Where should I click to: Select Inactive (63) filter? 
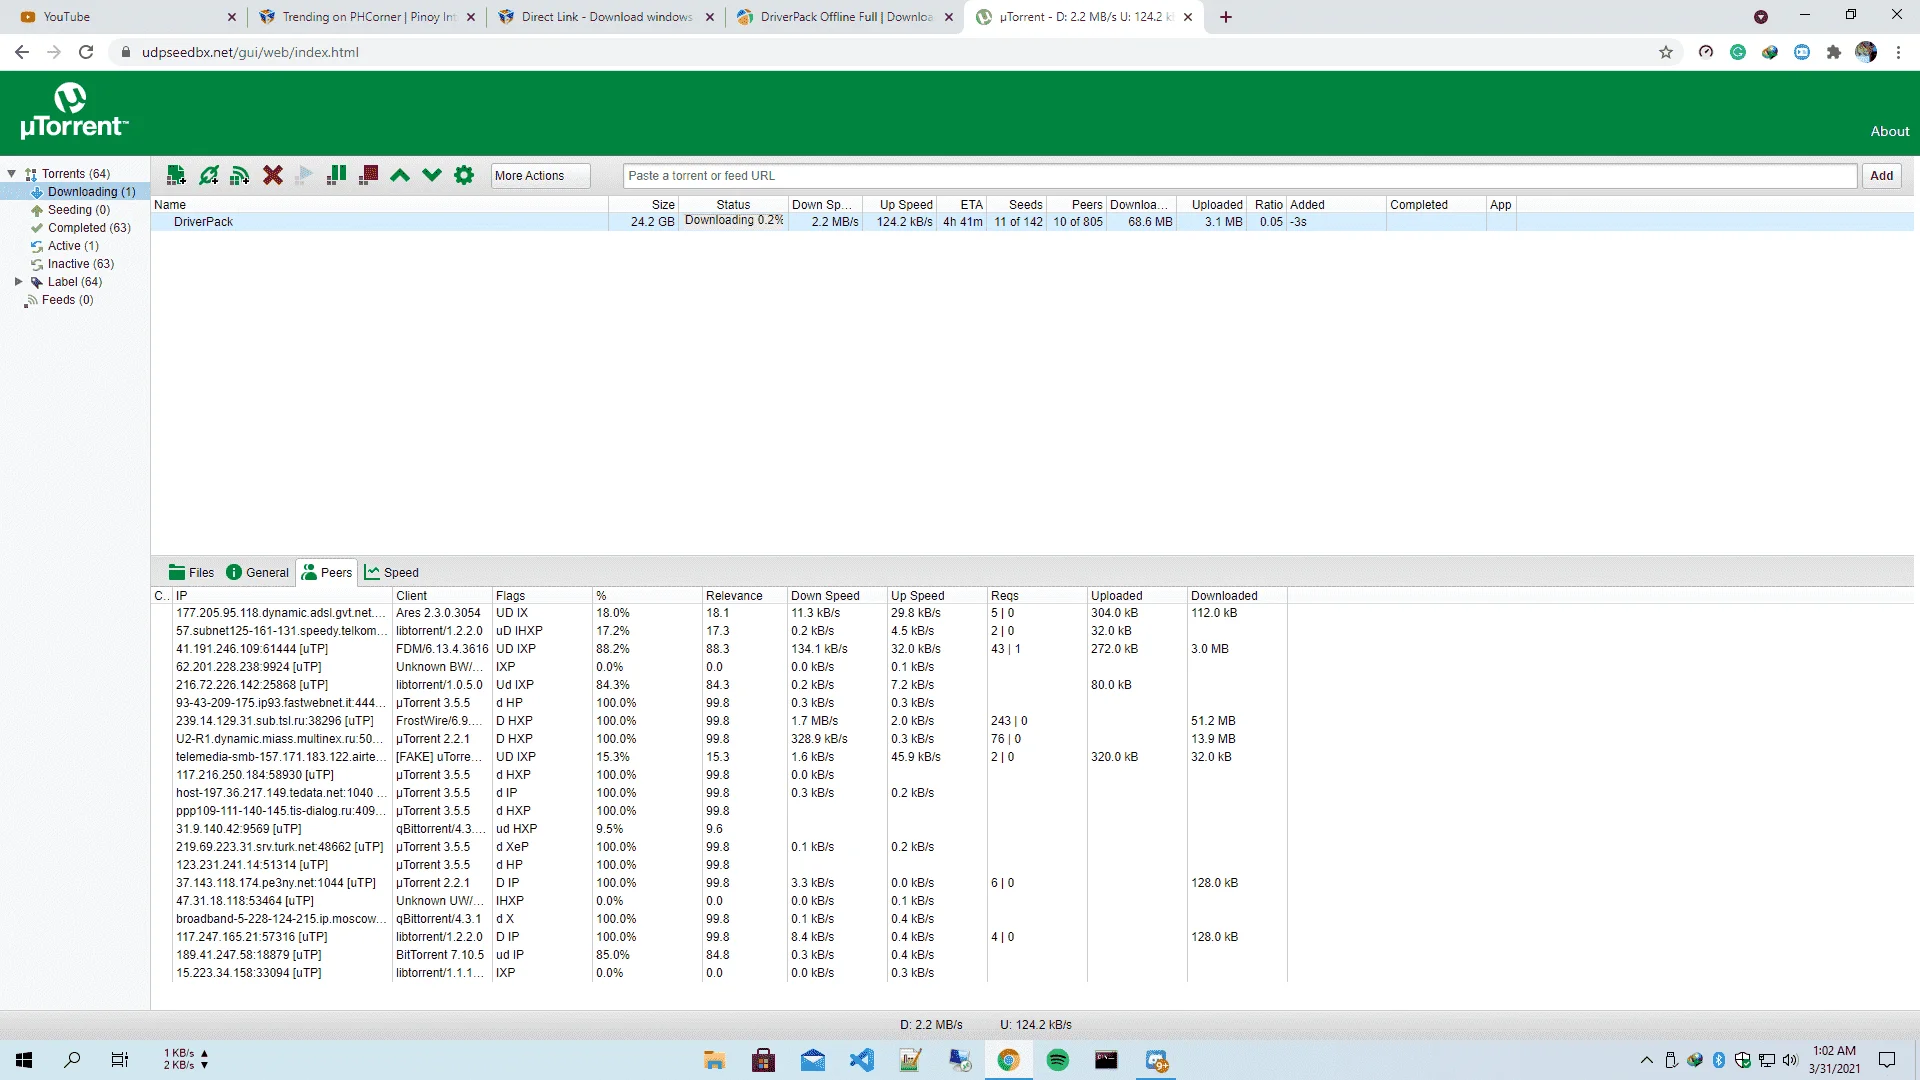(x=72, y=264)
